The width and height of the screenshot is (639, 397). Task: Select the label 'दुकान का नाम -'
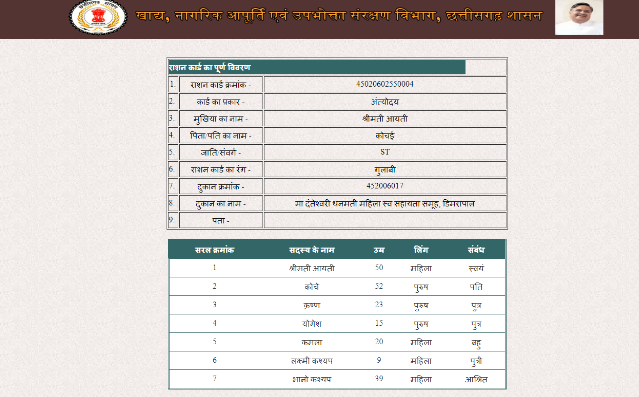(220, 204)
